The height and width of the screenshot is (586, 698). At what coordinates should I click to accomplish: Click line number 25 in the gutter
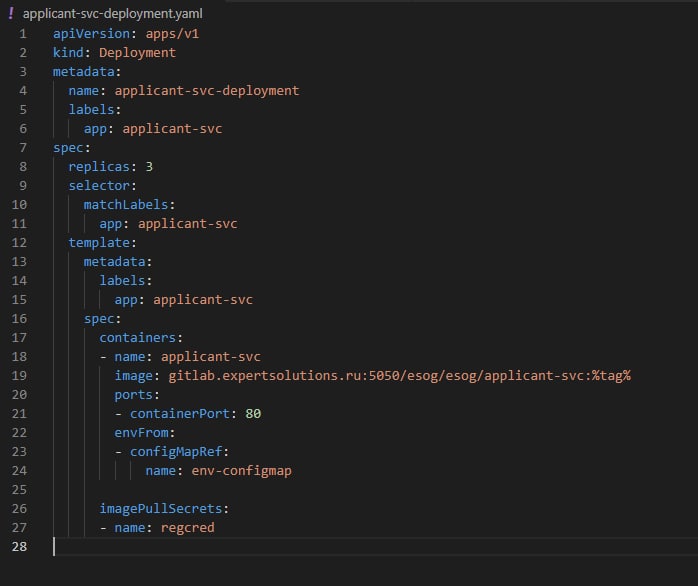pyautogui.click(x=19, y=490)
